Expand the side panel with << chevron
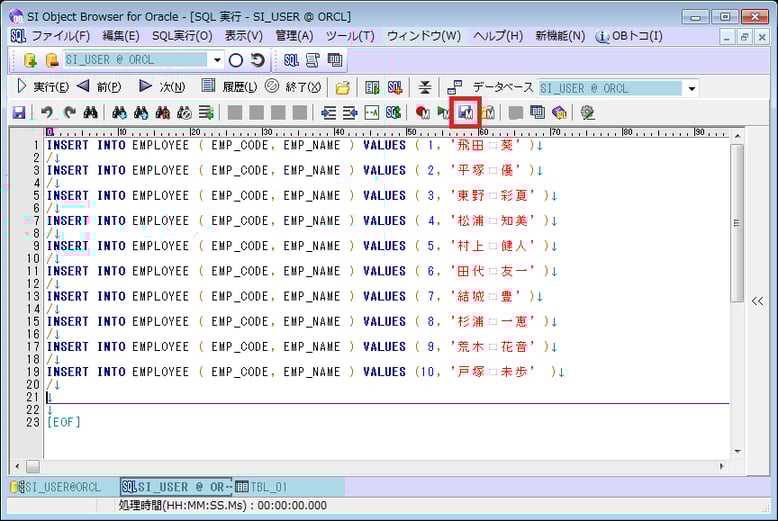 758,301
